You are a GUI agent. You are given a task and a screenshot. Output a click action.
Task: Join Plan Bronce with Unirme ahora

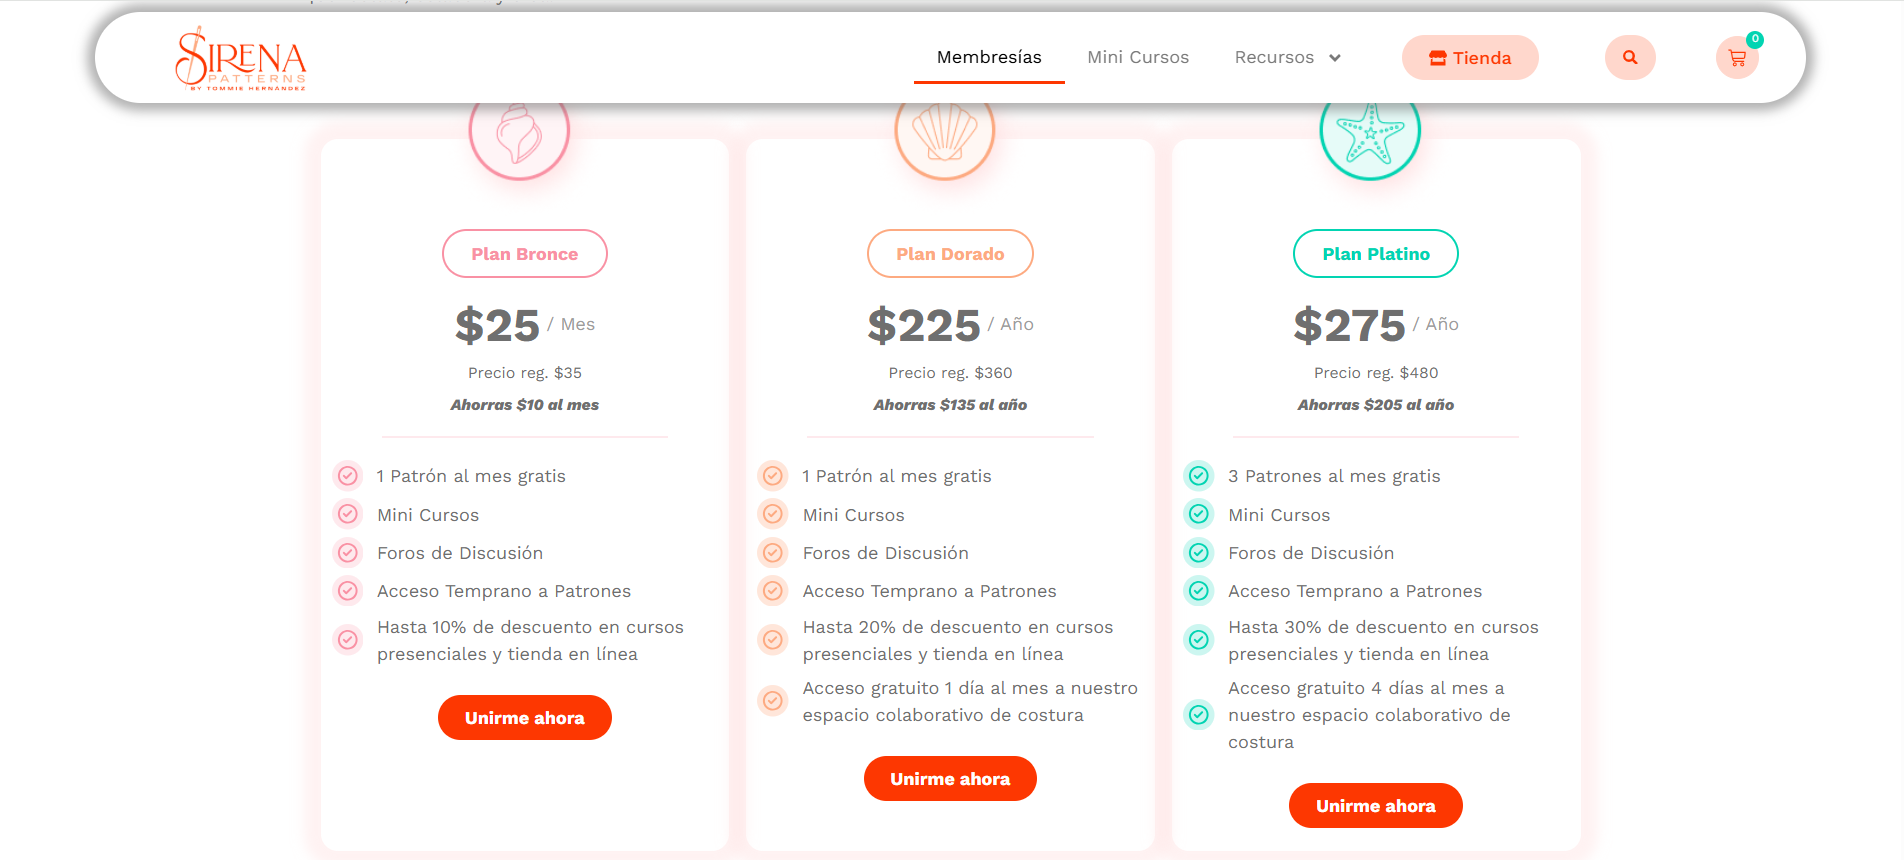pyautogui.click(x=525, y=718)
